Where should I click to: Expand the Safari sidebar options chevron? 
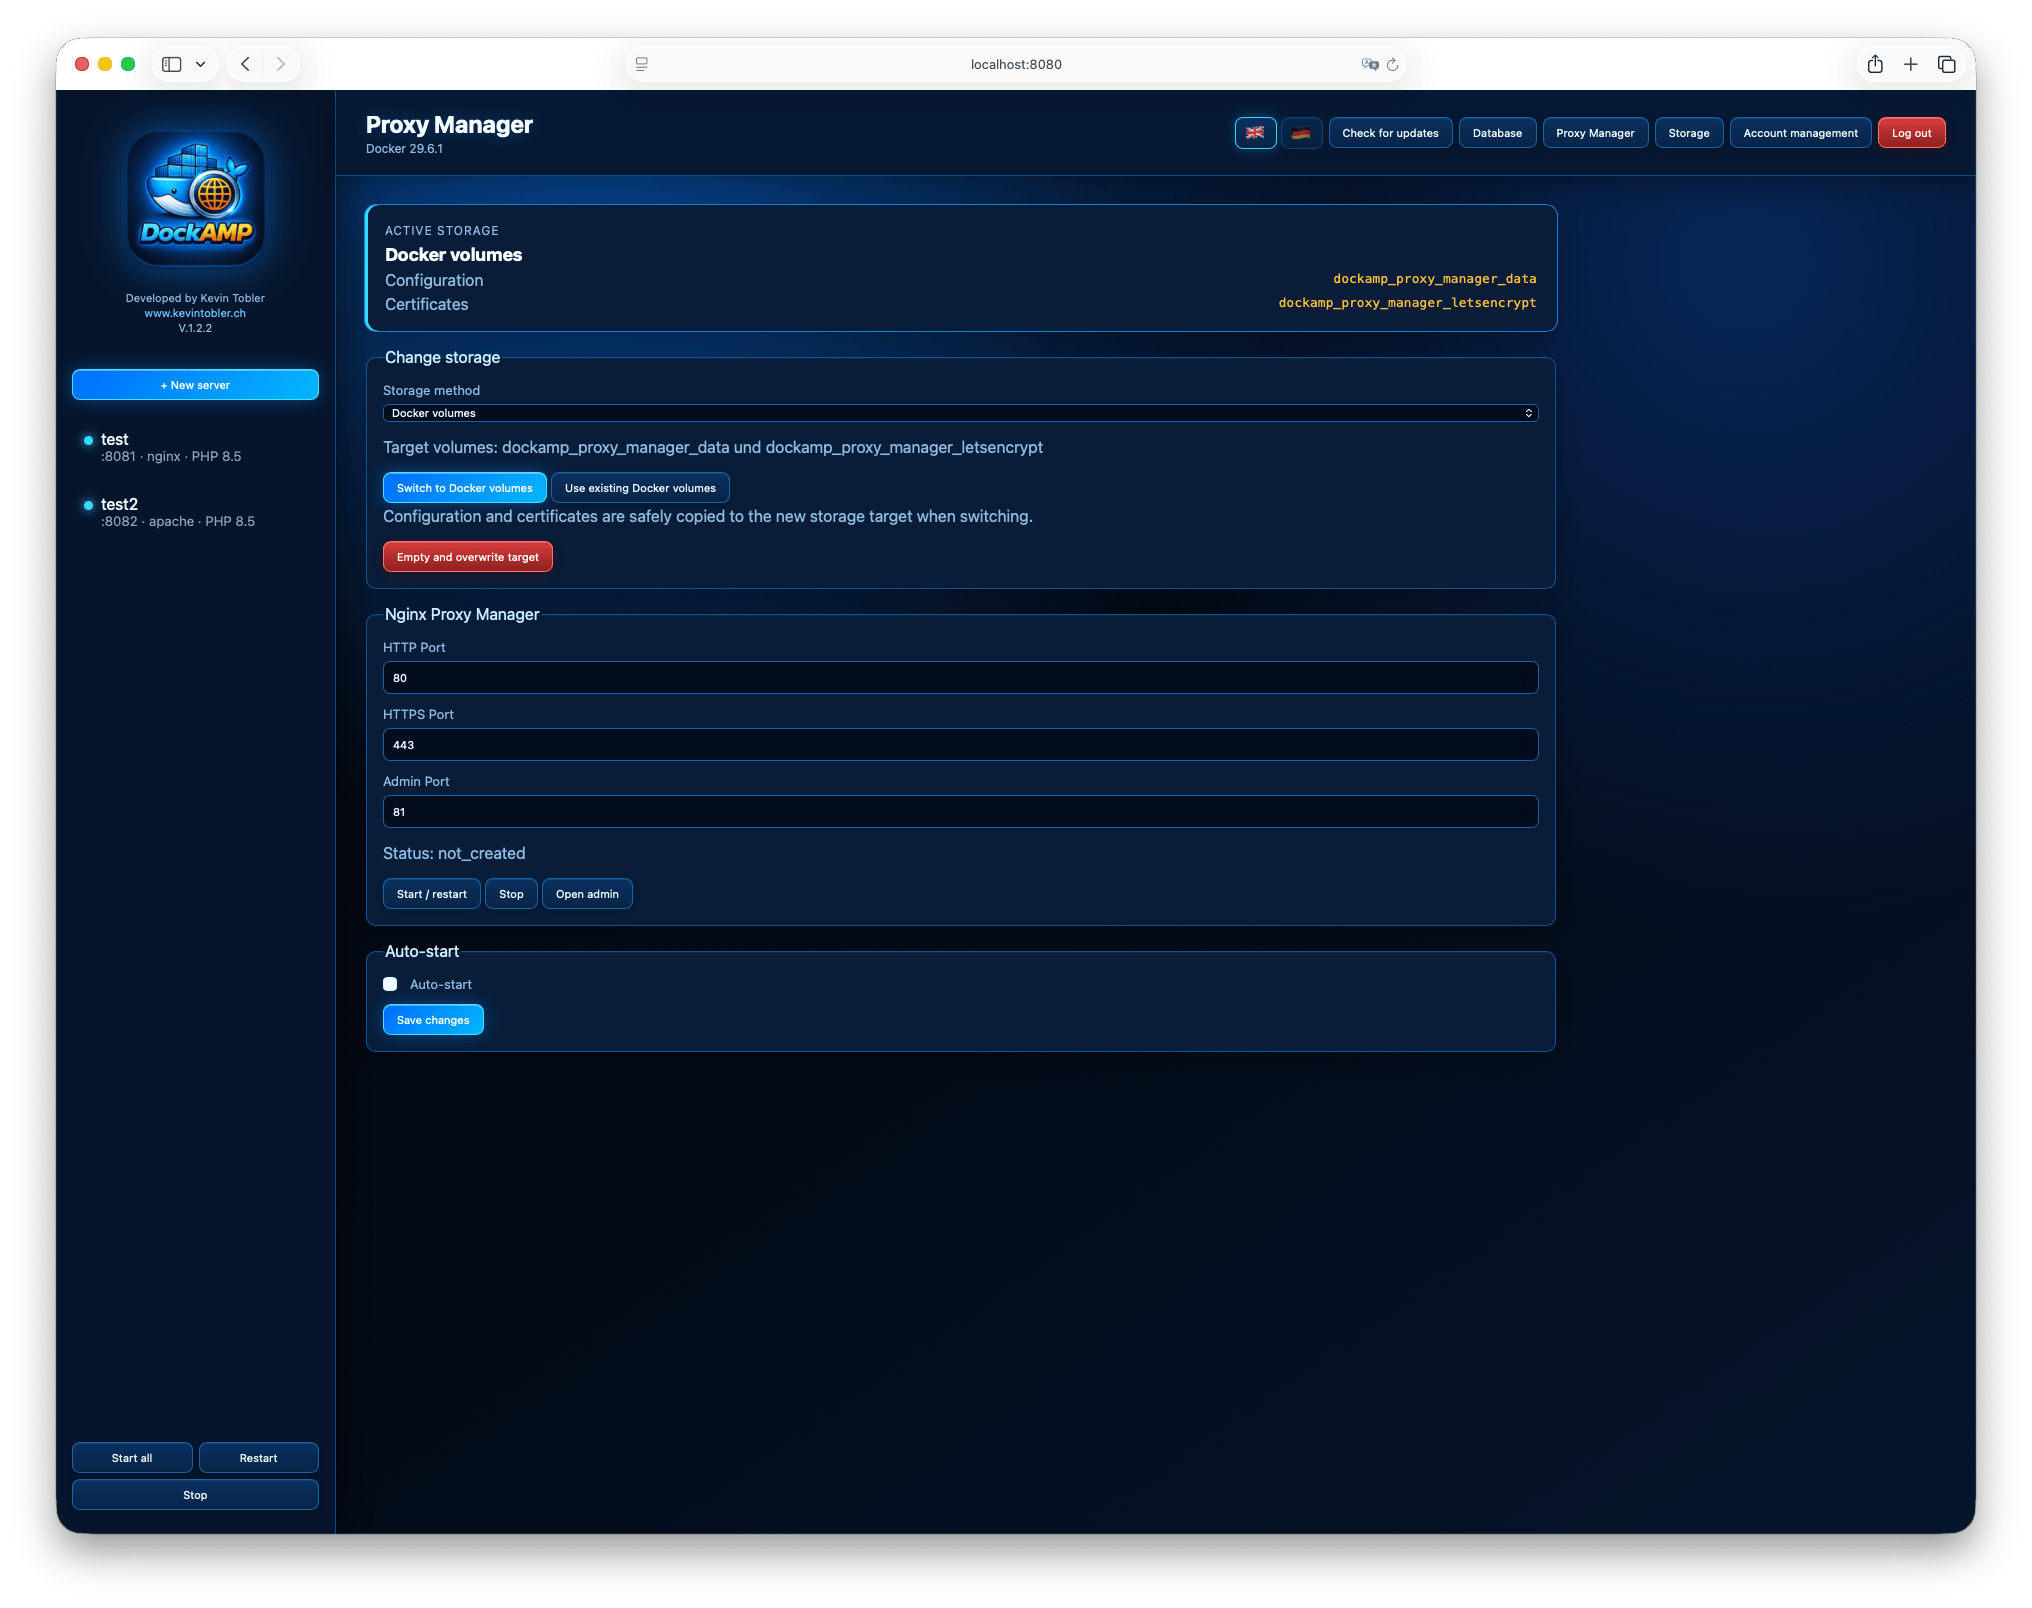click(x=201, y=64)
